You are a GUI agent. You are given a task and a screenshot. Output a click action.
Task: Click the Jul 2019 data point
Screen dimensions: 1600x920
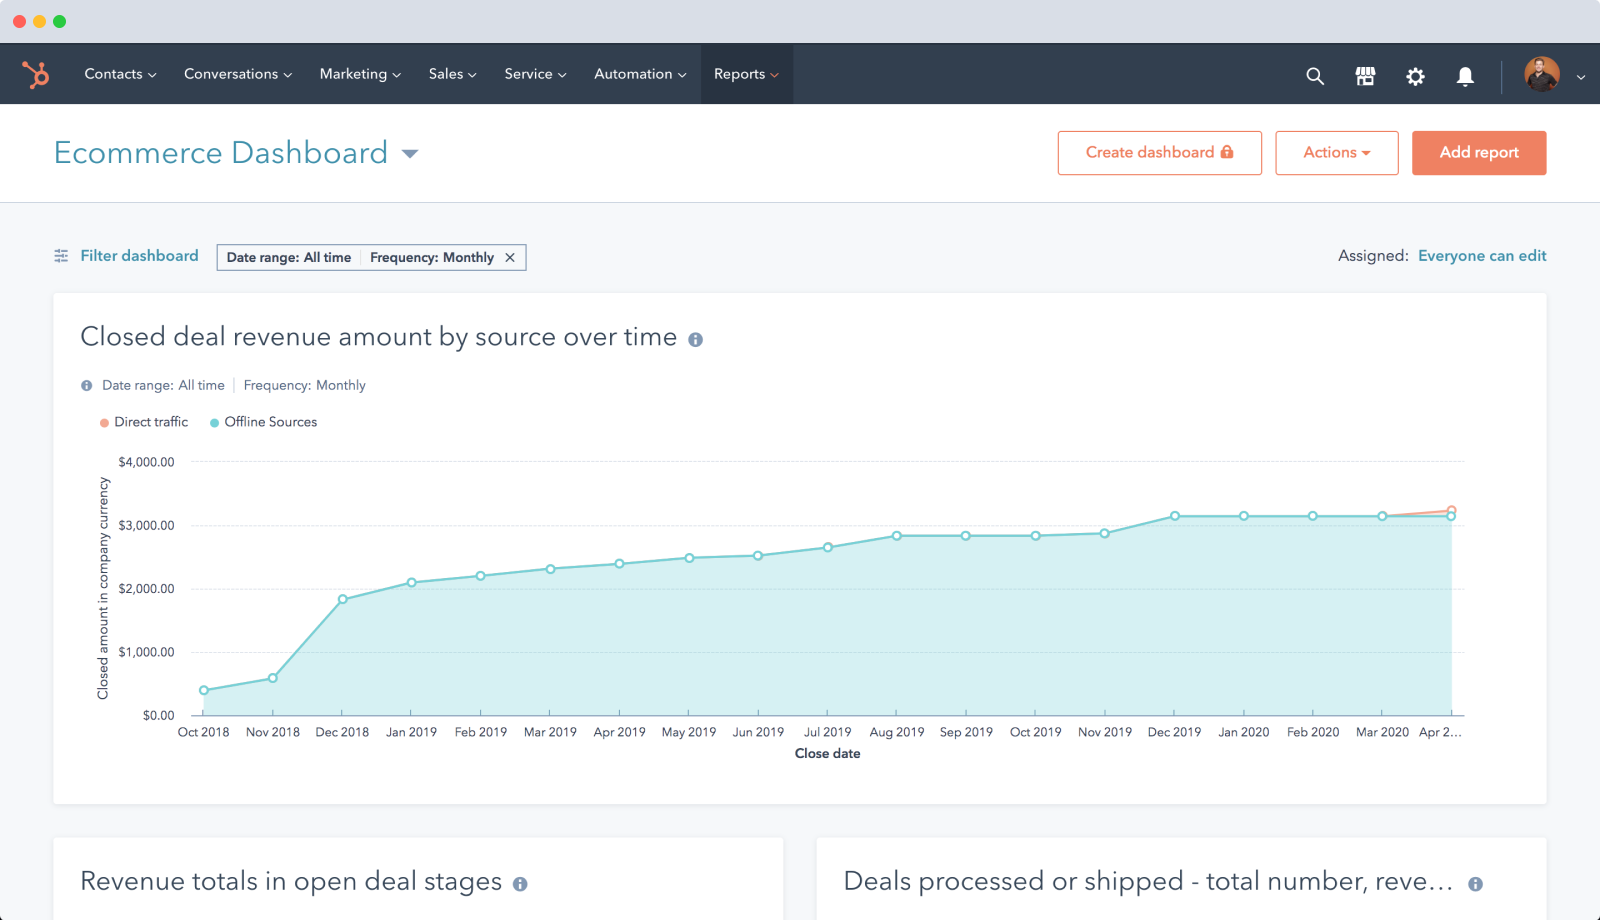(828, 547)
